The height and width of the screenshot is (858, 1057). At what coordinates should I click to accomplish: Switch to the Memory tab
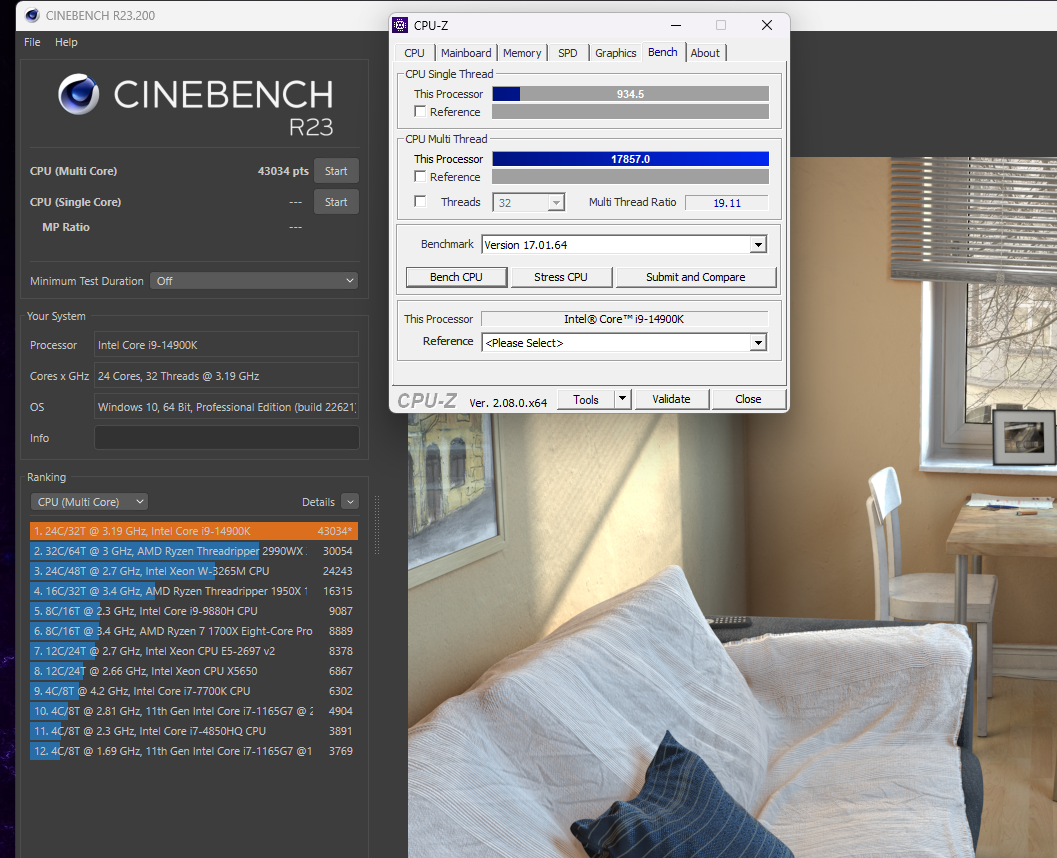(522, 53)
